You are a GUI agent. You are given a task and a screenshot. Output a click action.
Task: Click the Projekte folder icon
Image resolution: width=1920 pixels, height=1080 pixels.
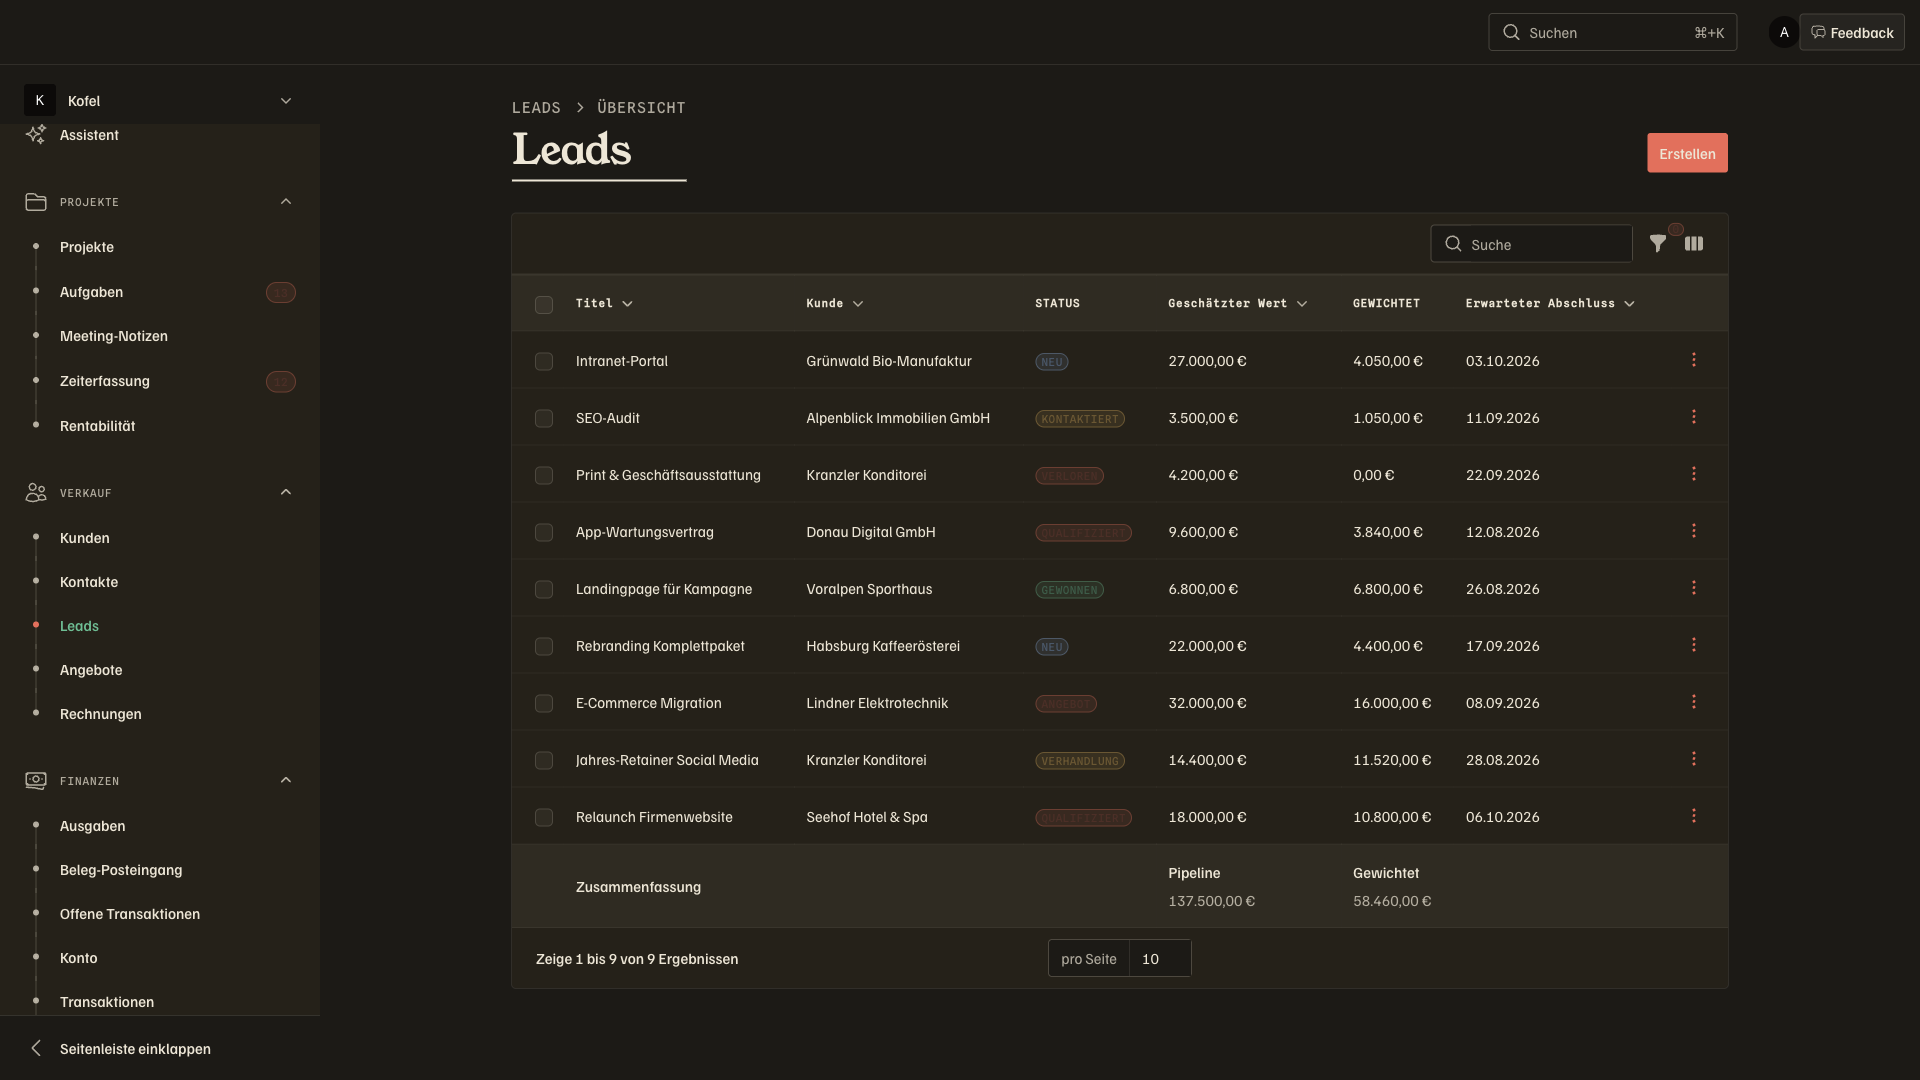pos(36,202)
